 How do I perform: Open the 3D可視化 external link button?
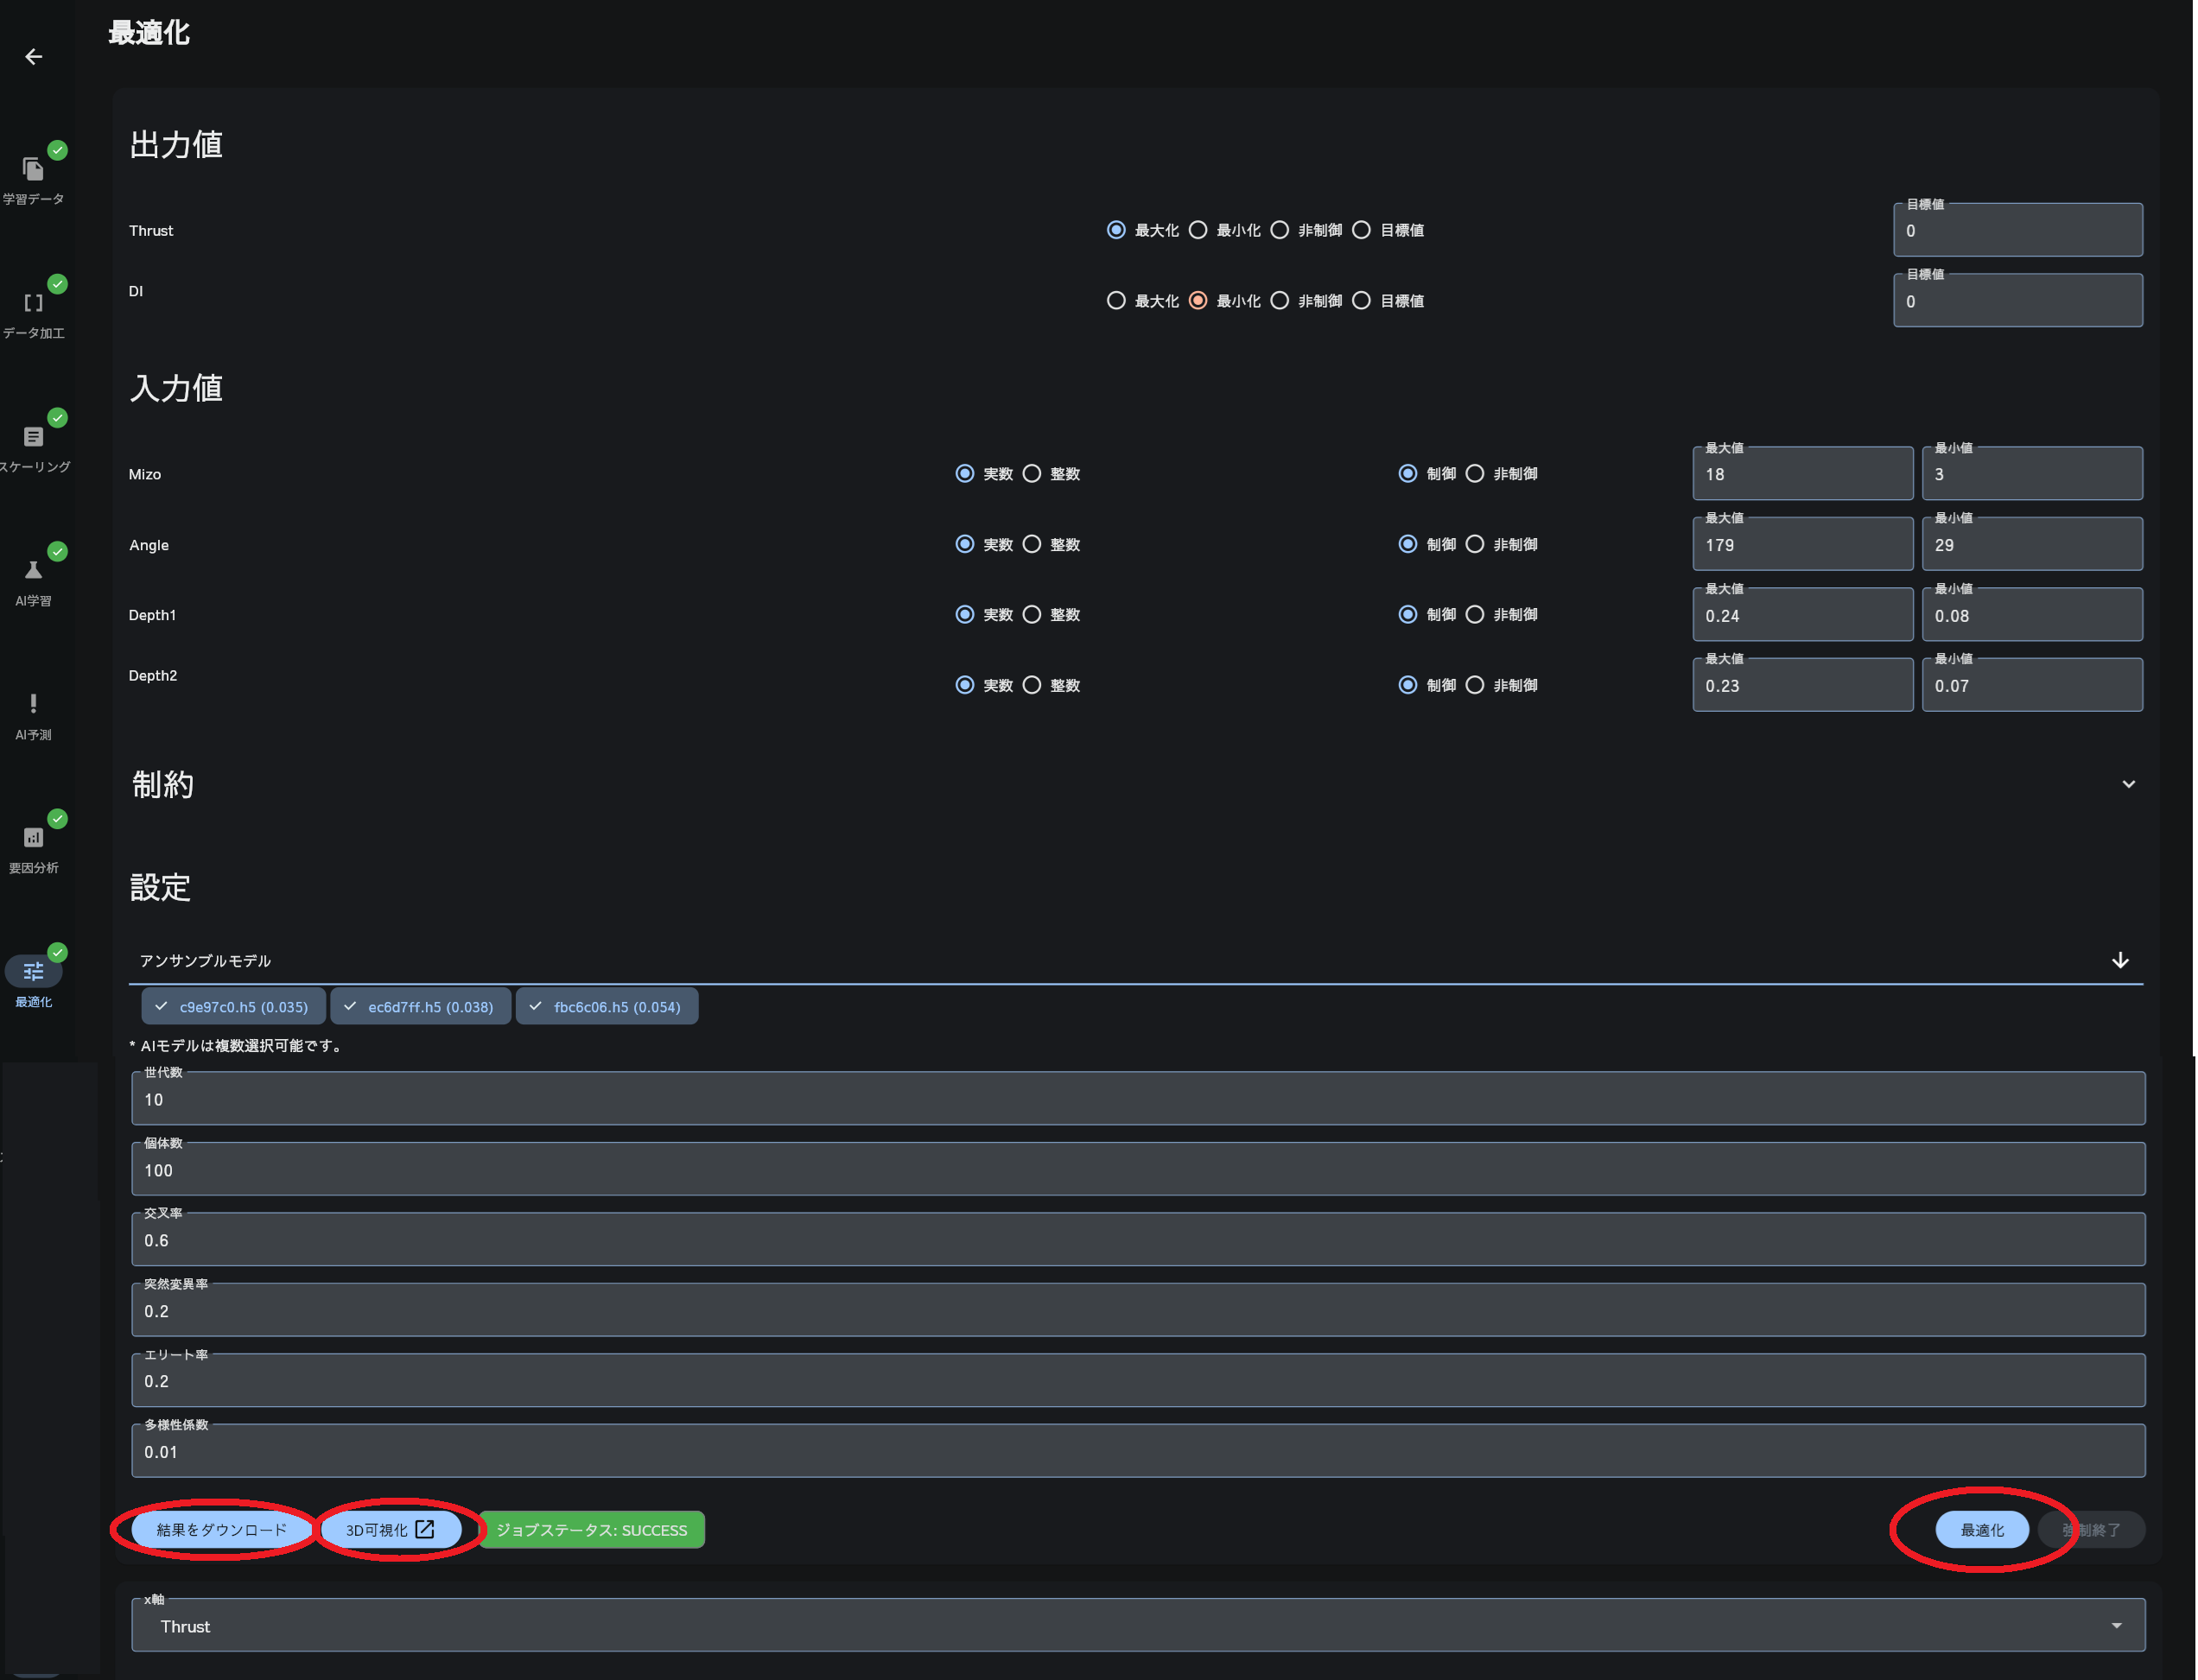390,1530
